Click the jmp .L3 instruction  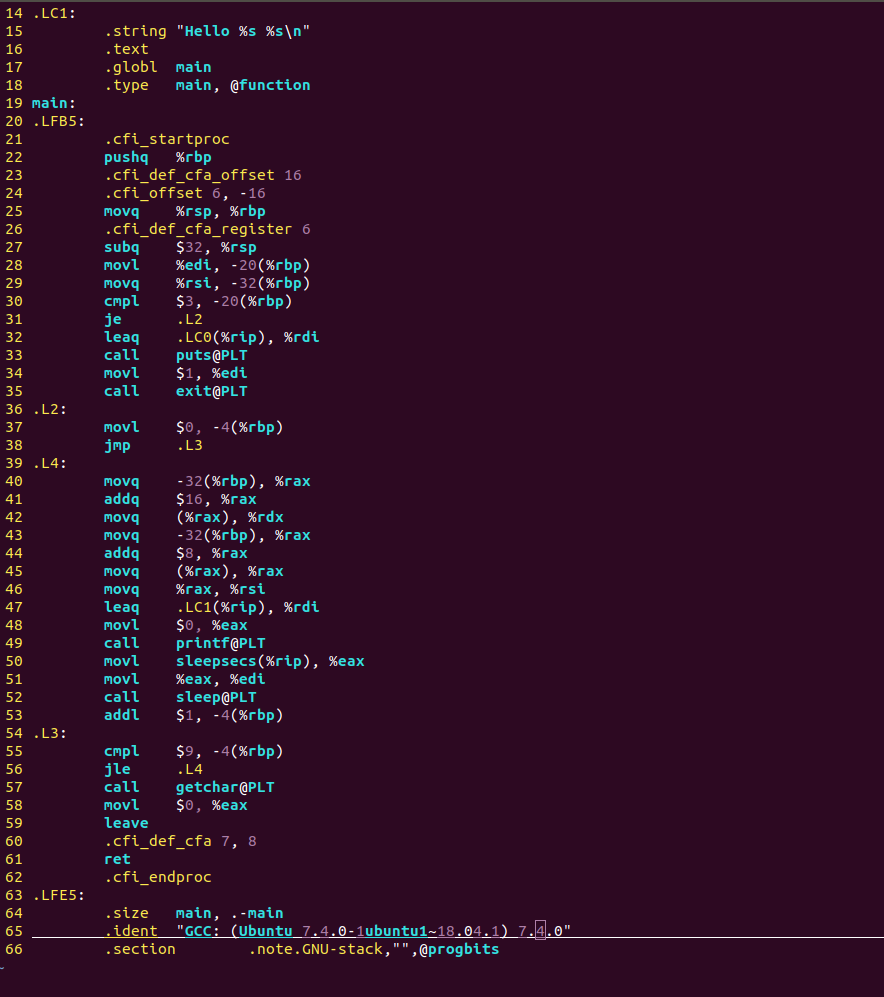click(x=153, y=445)
